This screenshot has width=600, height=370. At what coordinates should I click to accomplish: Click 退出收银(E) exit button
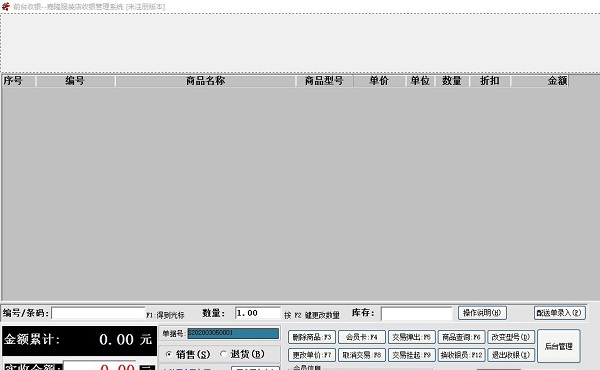tap(511, 355)
